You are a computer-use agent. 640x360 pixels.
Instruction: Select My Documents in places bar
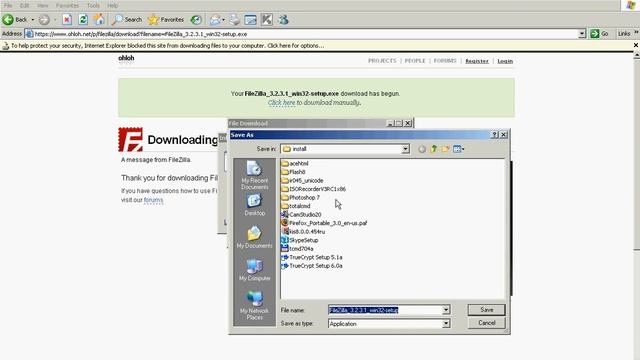(254, 237)
